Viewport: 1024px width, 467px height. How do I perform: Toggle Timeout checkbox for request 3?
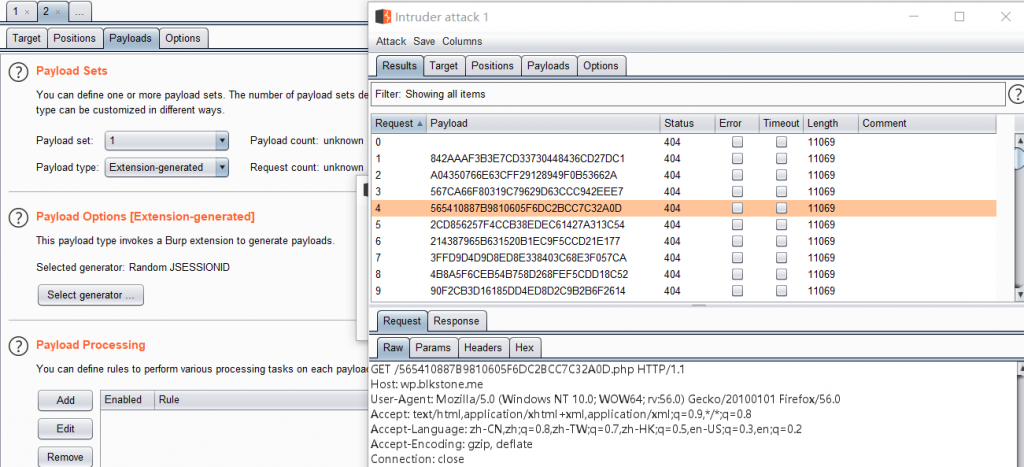click(x=782, y=191)
